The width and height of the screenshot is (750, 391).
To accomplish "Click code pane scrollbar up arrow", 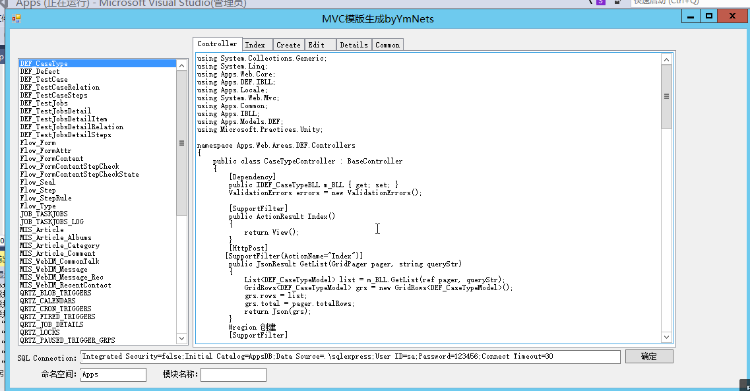I will (x=666, y=59).
